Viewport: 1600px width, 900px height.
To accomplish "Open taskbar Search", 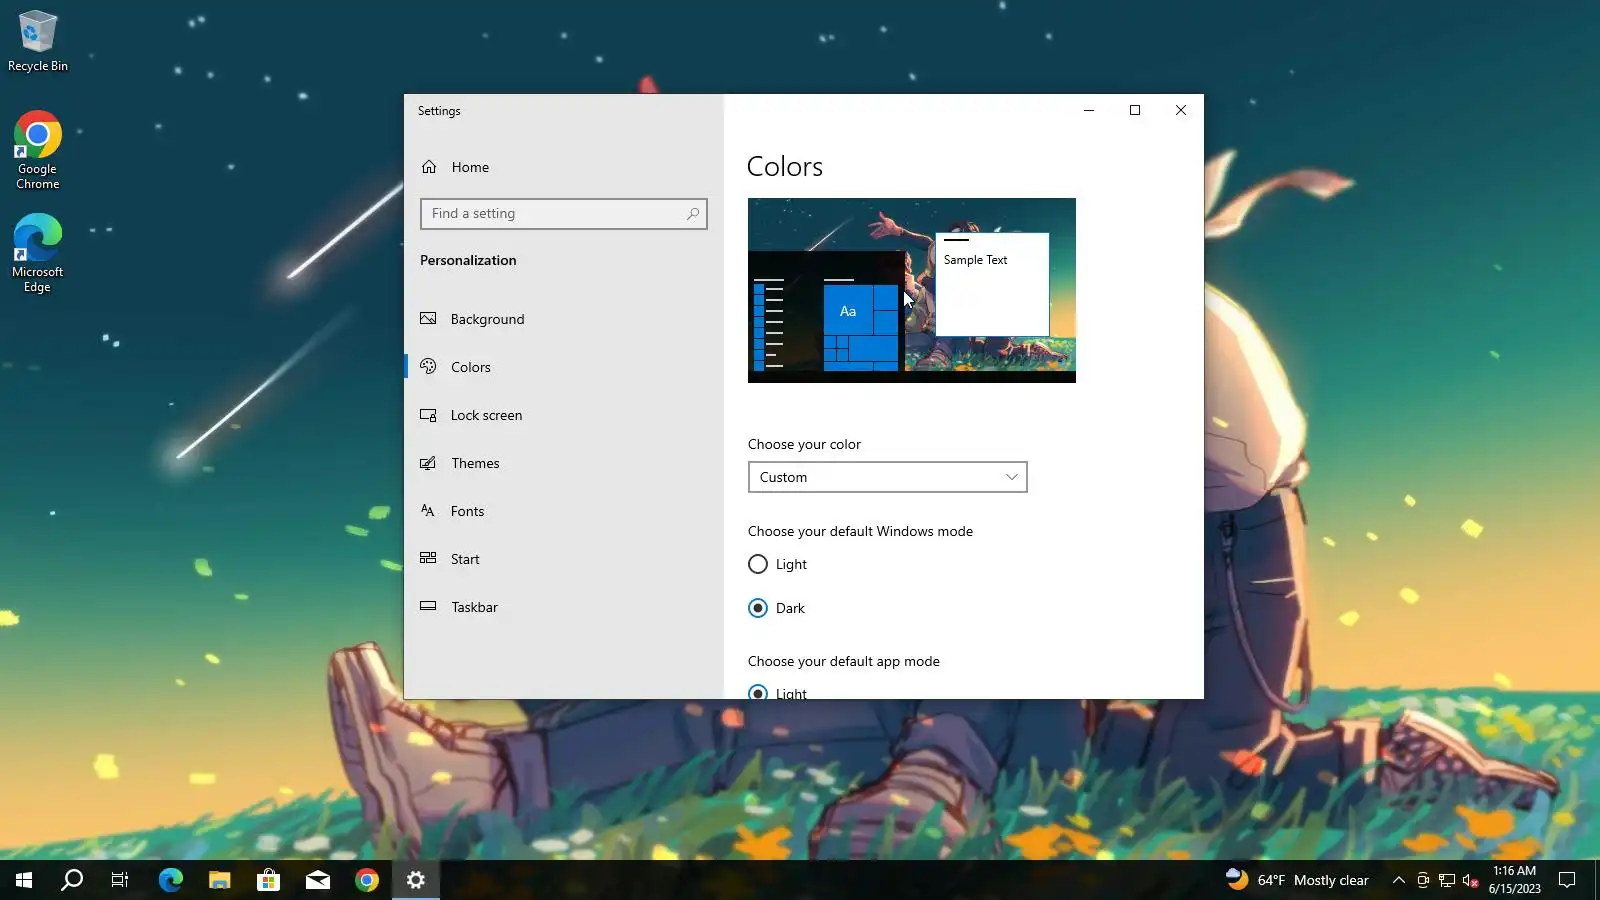I will tap(72, 880).
